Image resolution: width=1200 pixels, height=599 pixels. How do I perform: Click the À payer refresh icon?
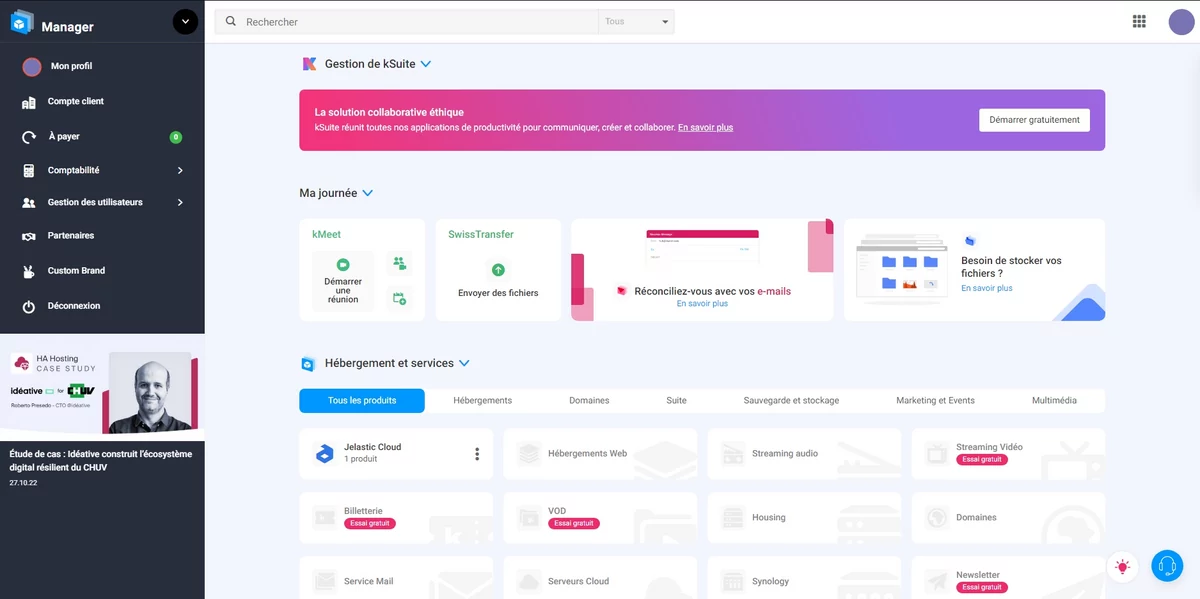click(x=29, y=137)
